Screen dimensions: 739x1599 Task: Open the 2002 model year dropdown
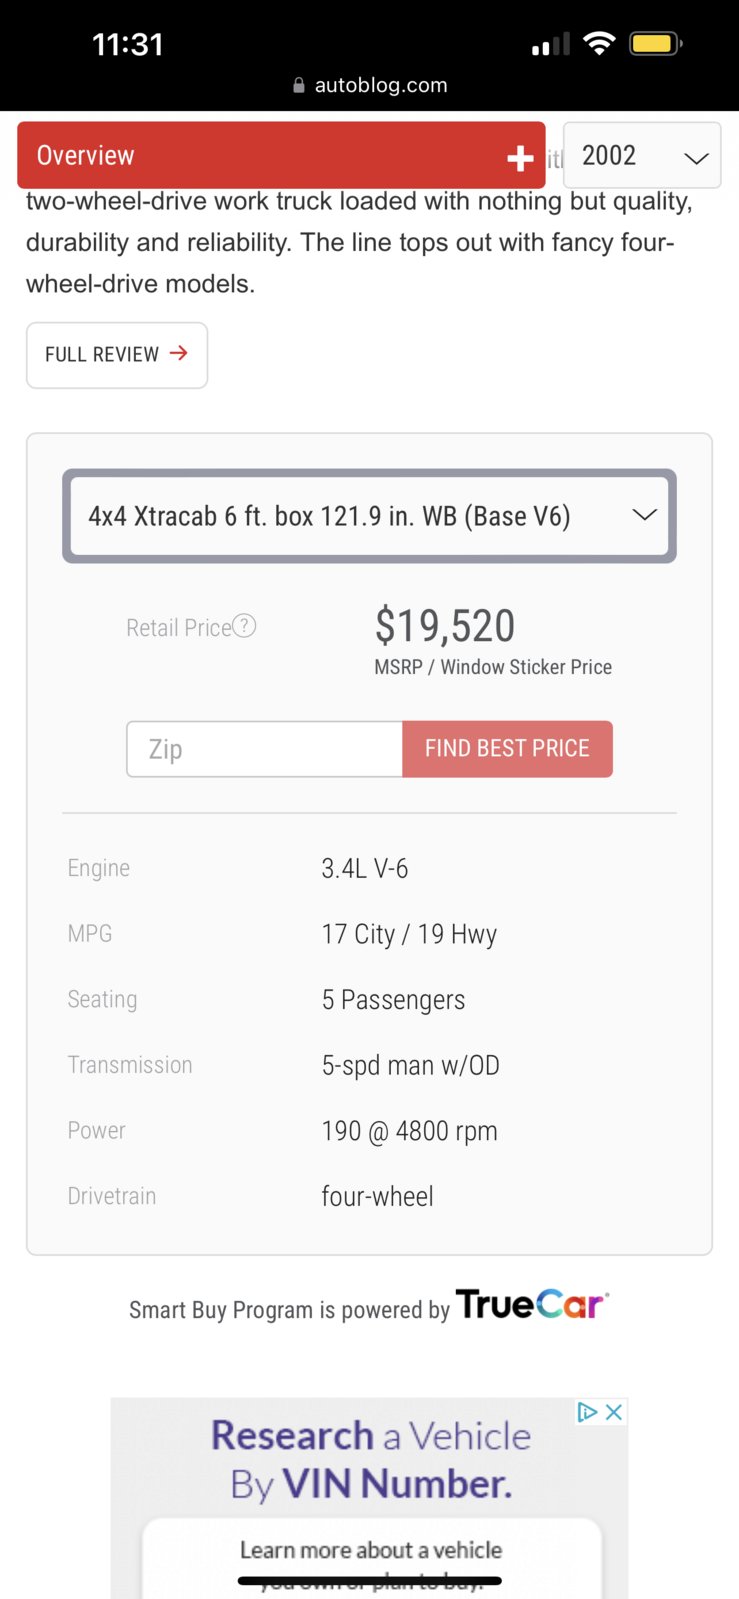(x=642, y=155)
